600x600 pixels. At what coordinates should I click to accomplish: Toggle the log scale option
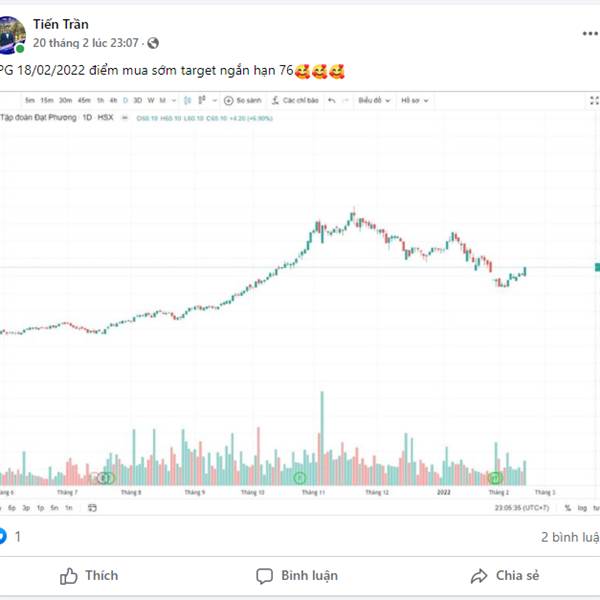[x=582, y=508]
